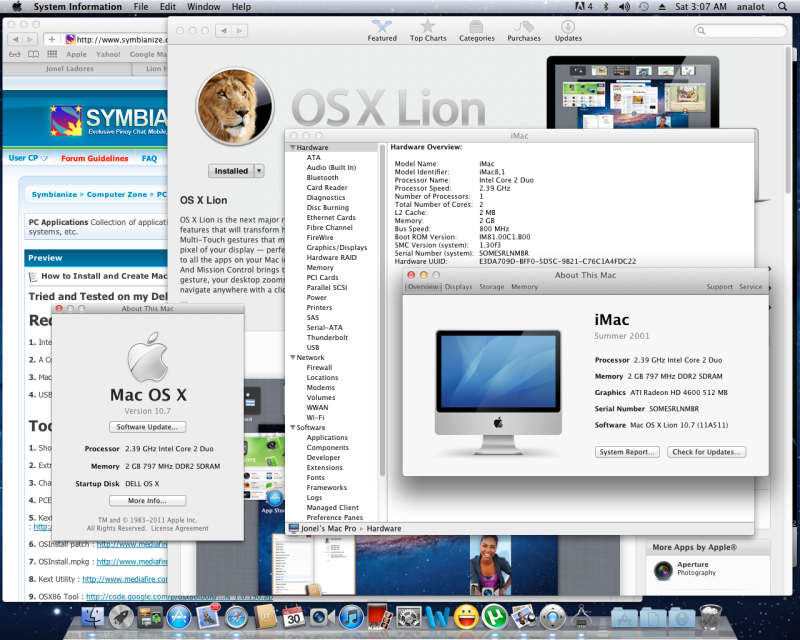Switch to the Displays tab in About This Mac
Screen dimensions: 800x640
pos(458,287)
